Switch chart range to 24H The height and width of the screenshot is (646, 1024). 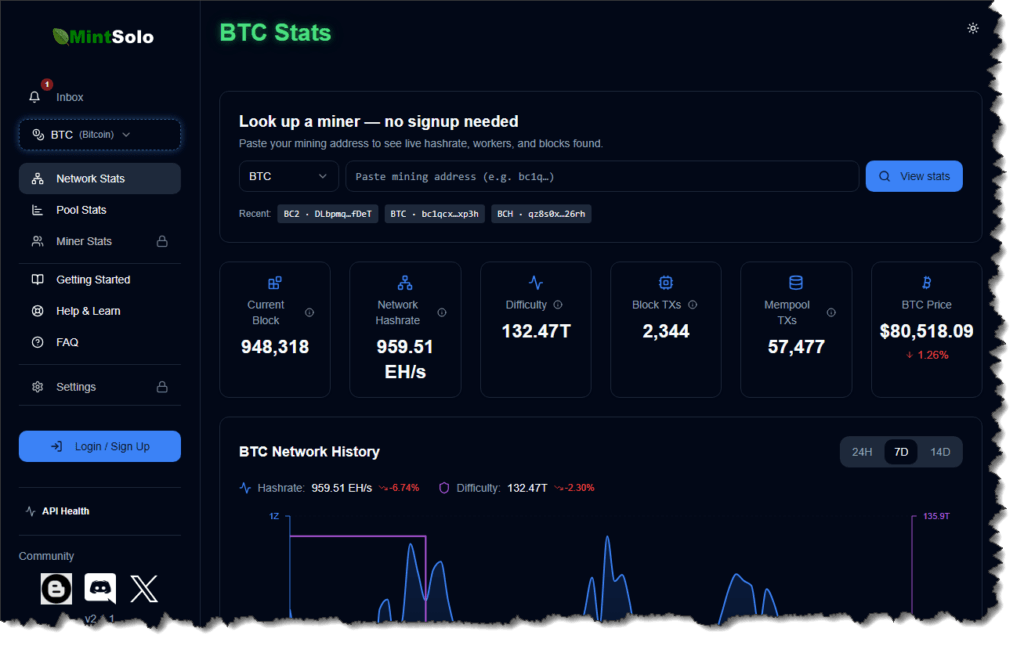862,452
